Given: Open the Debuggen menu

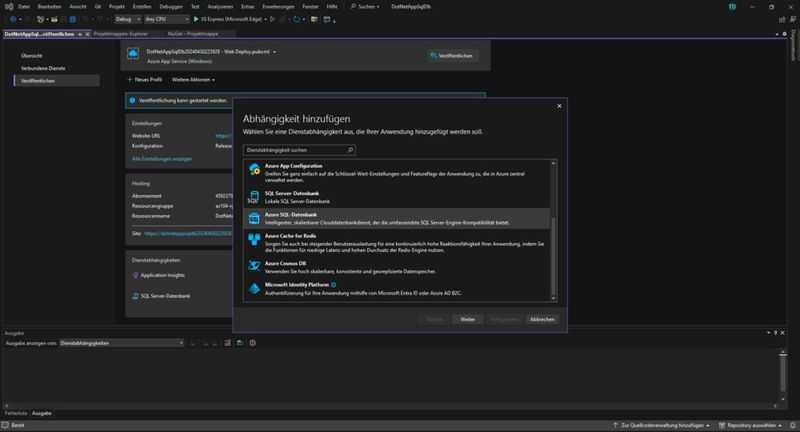Looking at the screenshot, I should coord(171,7).
